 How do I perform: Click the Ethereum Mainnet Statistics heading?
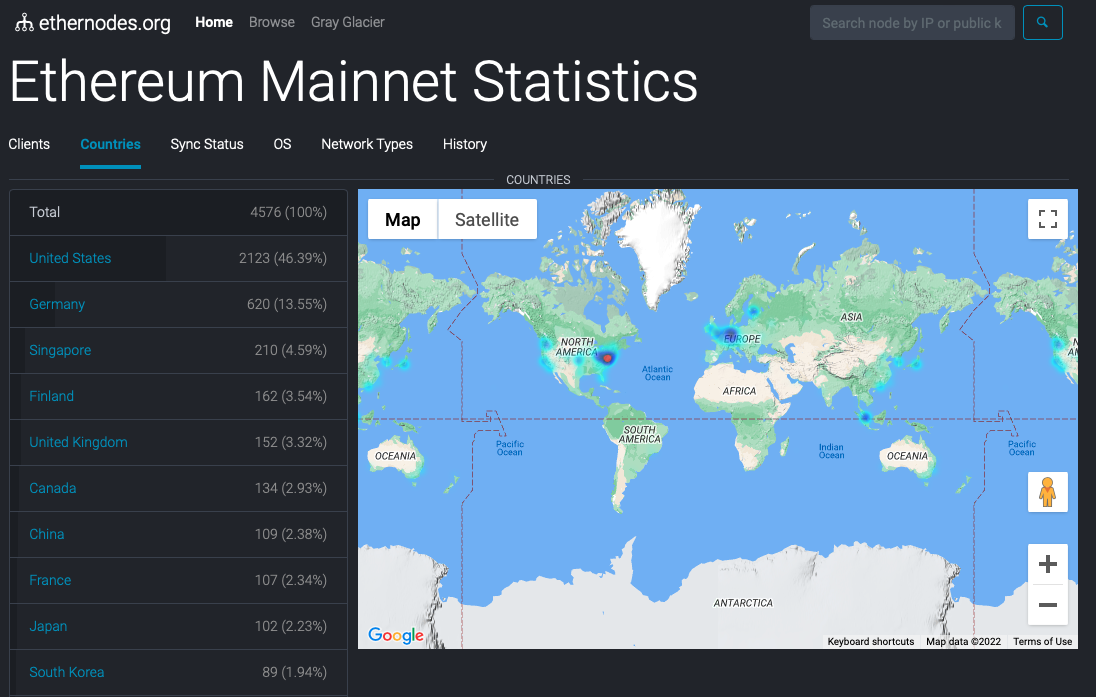click(354, 82)
